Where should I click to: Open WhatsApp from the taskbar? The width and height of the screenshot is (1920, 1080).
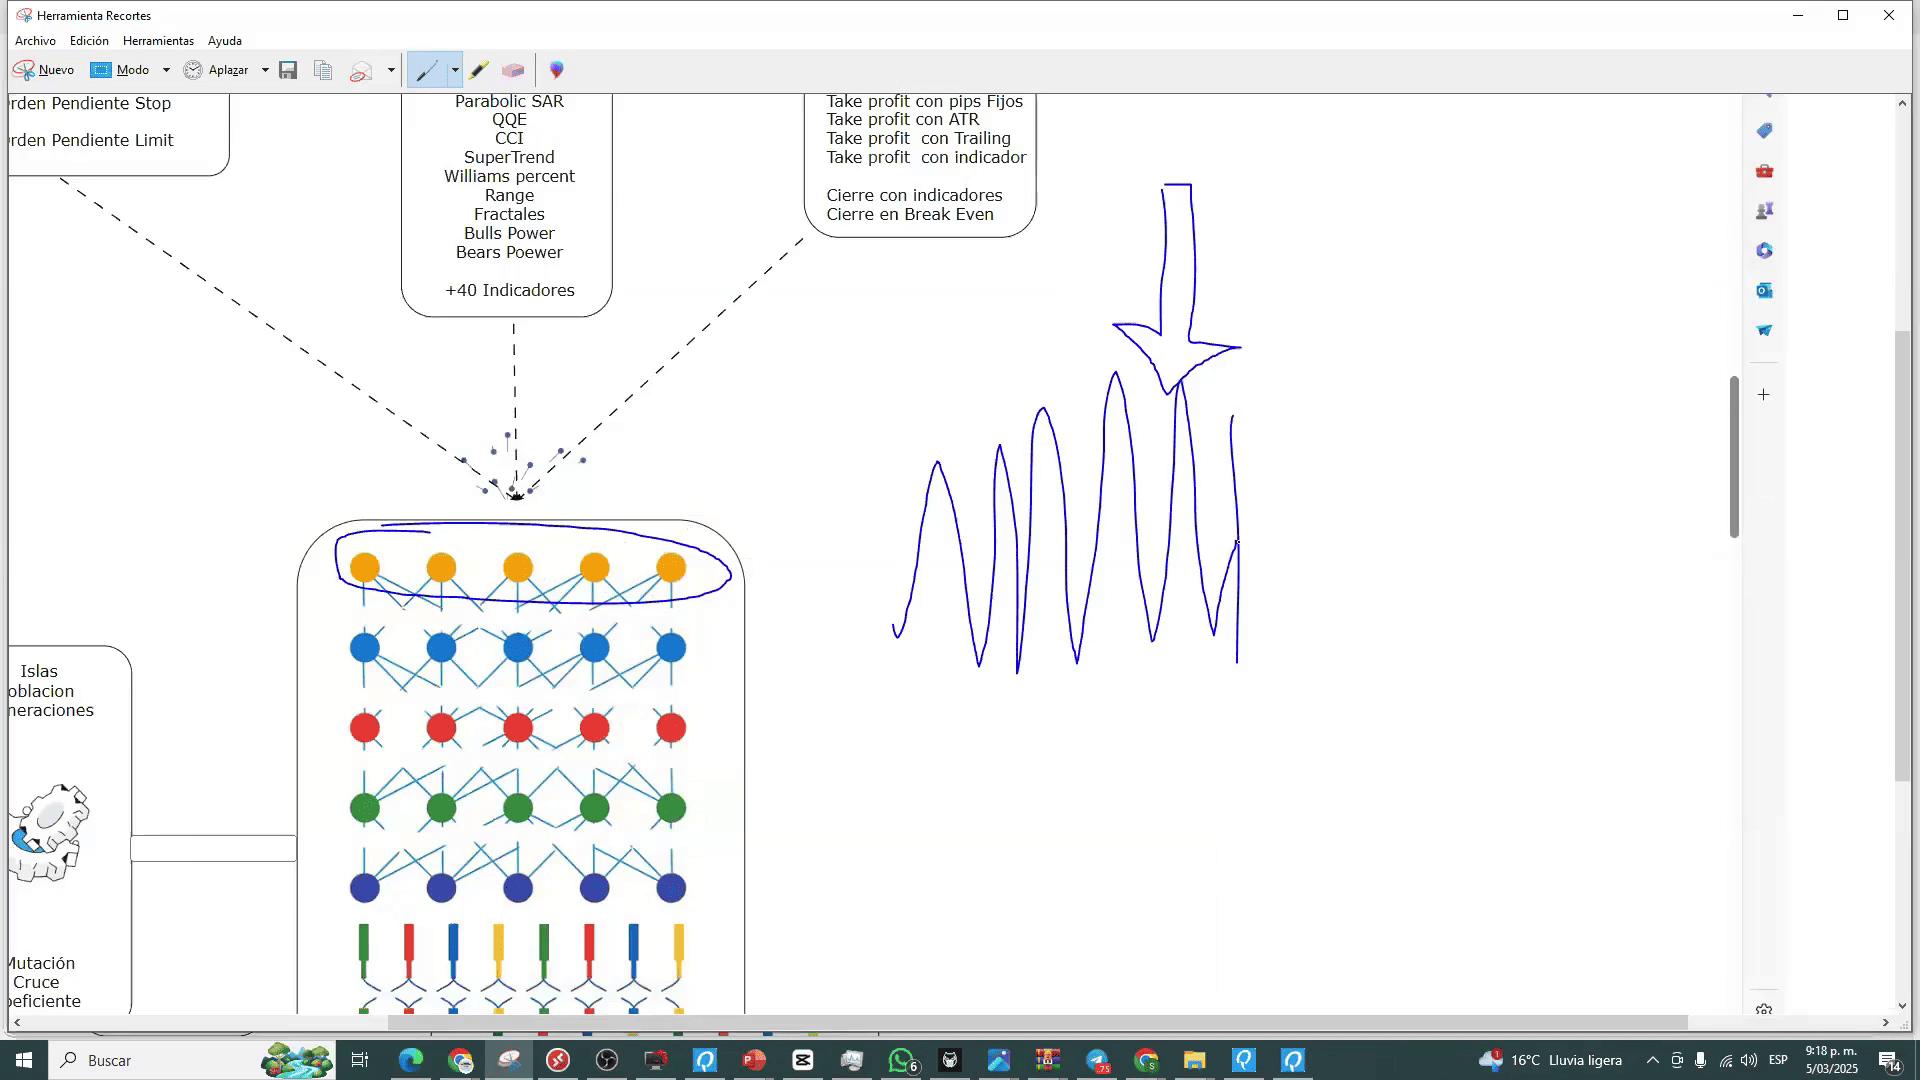pos(901,1060)
